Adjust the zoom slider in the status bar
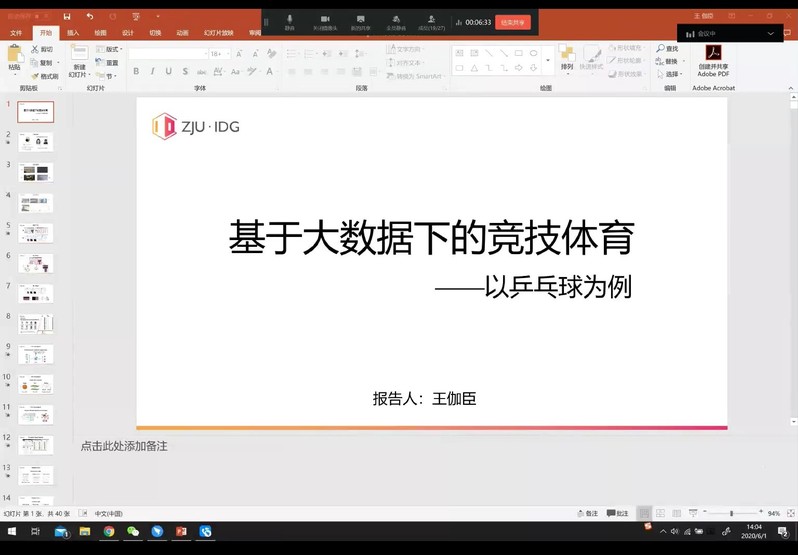This screenshot has width=798, height=555. pyautogui.click(x=731, y=513)
